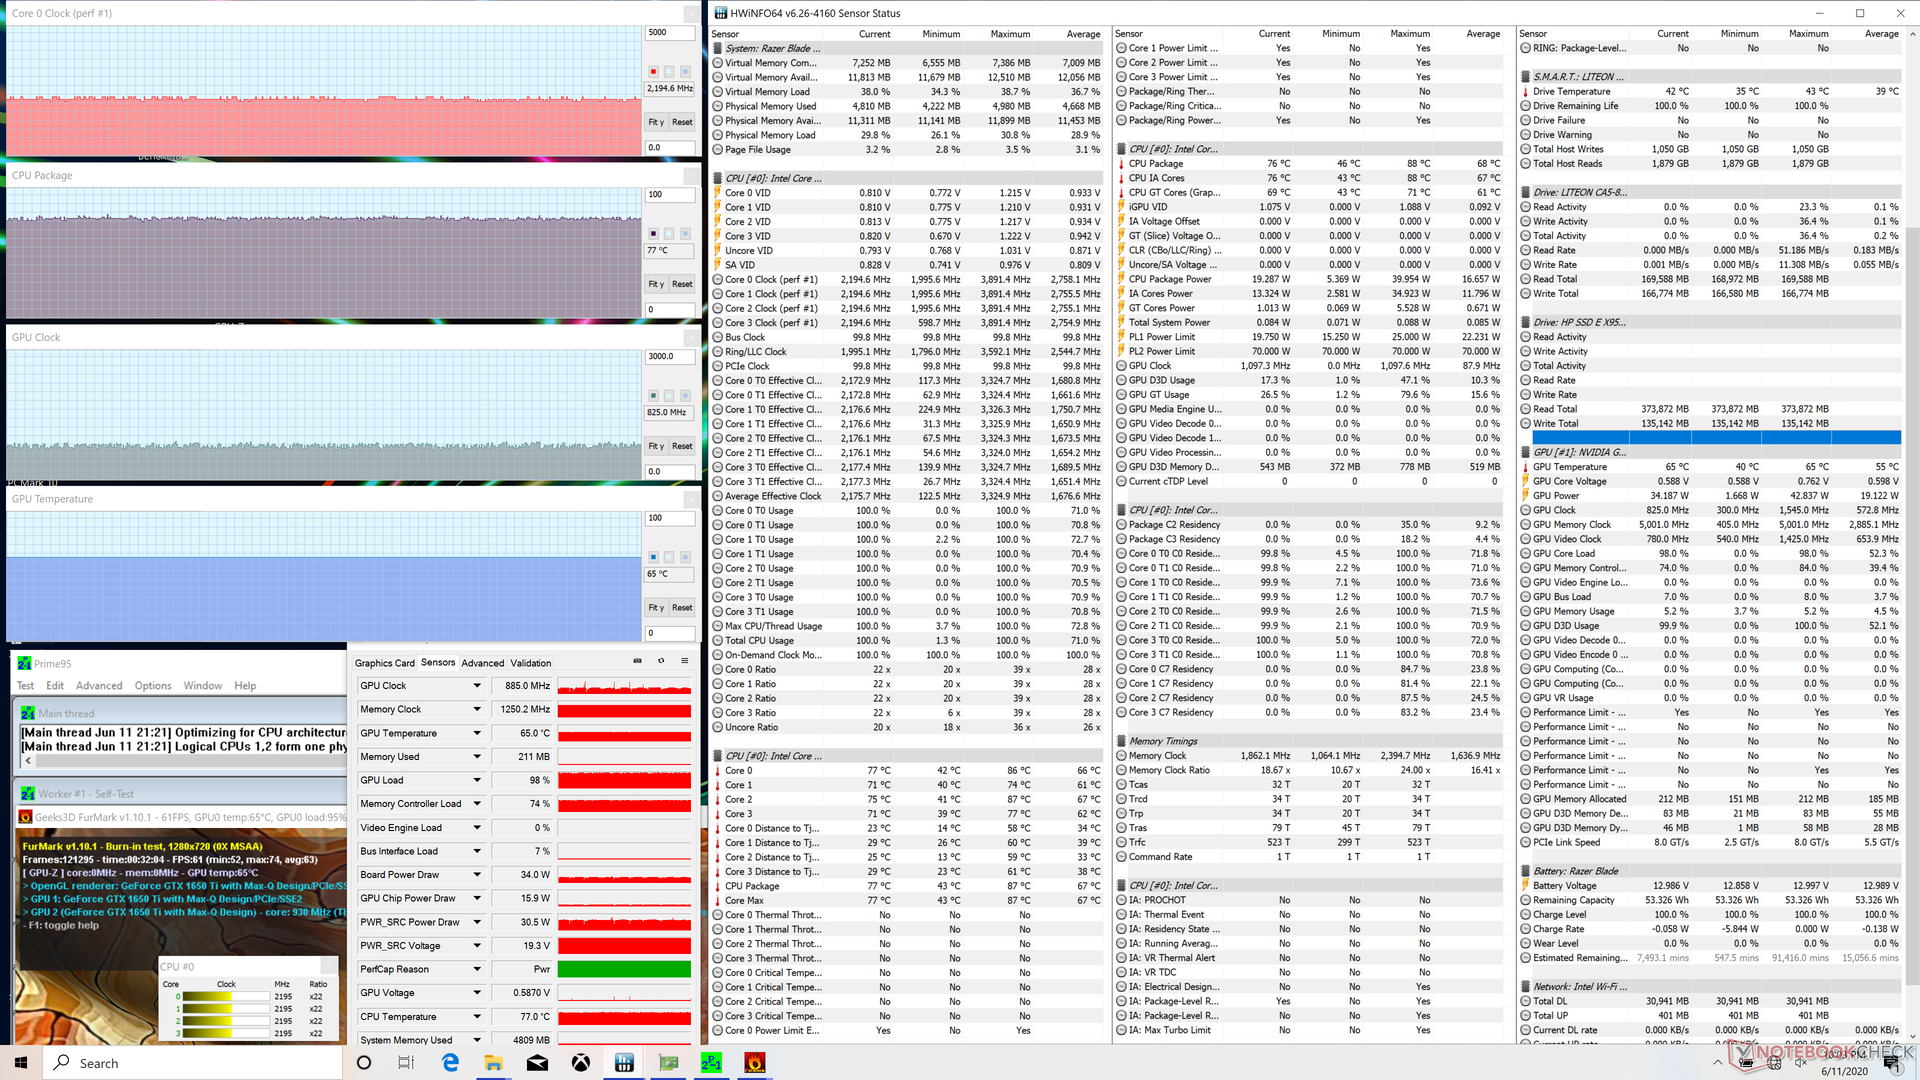This screenshot has width=1920, height=1080.
Task: Open GPU Temperature sensor dropdown arrow
Action: pos(477,733)
